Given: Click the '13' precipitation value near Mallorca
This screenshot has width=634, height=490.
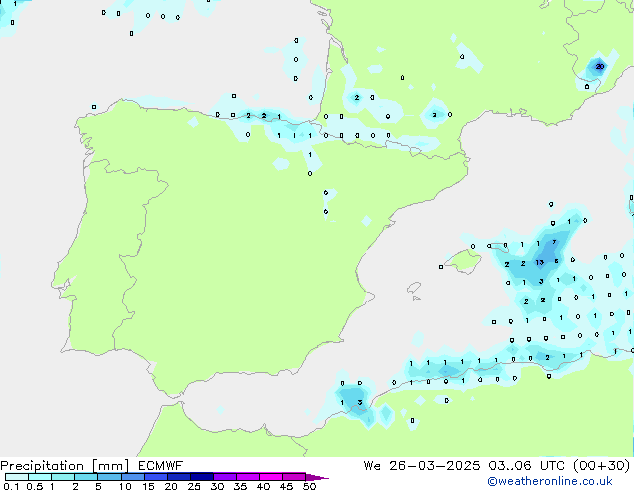Looking at the screenshot, I should coord(539,263).
